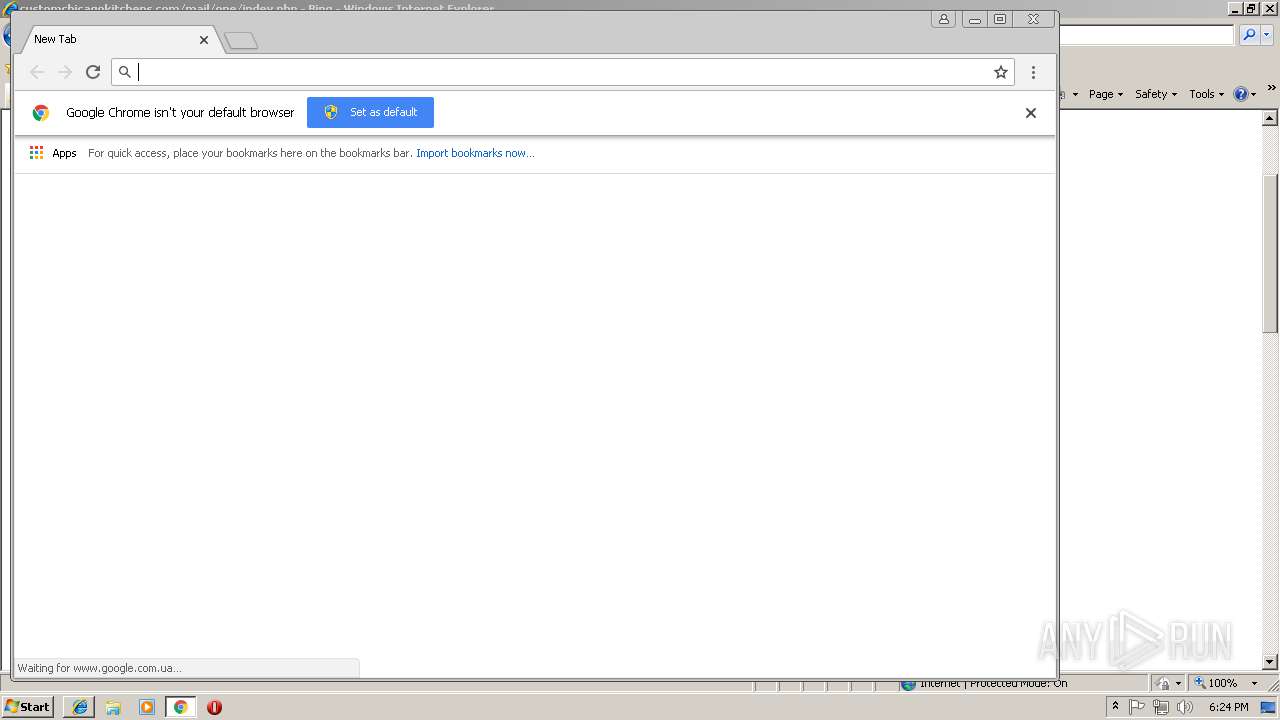Screen dimensions: 1280x720
Task: Open the Internet Explorer zoom level dropdown
Action: [x=1254, y=683]
